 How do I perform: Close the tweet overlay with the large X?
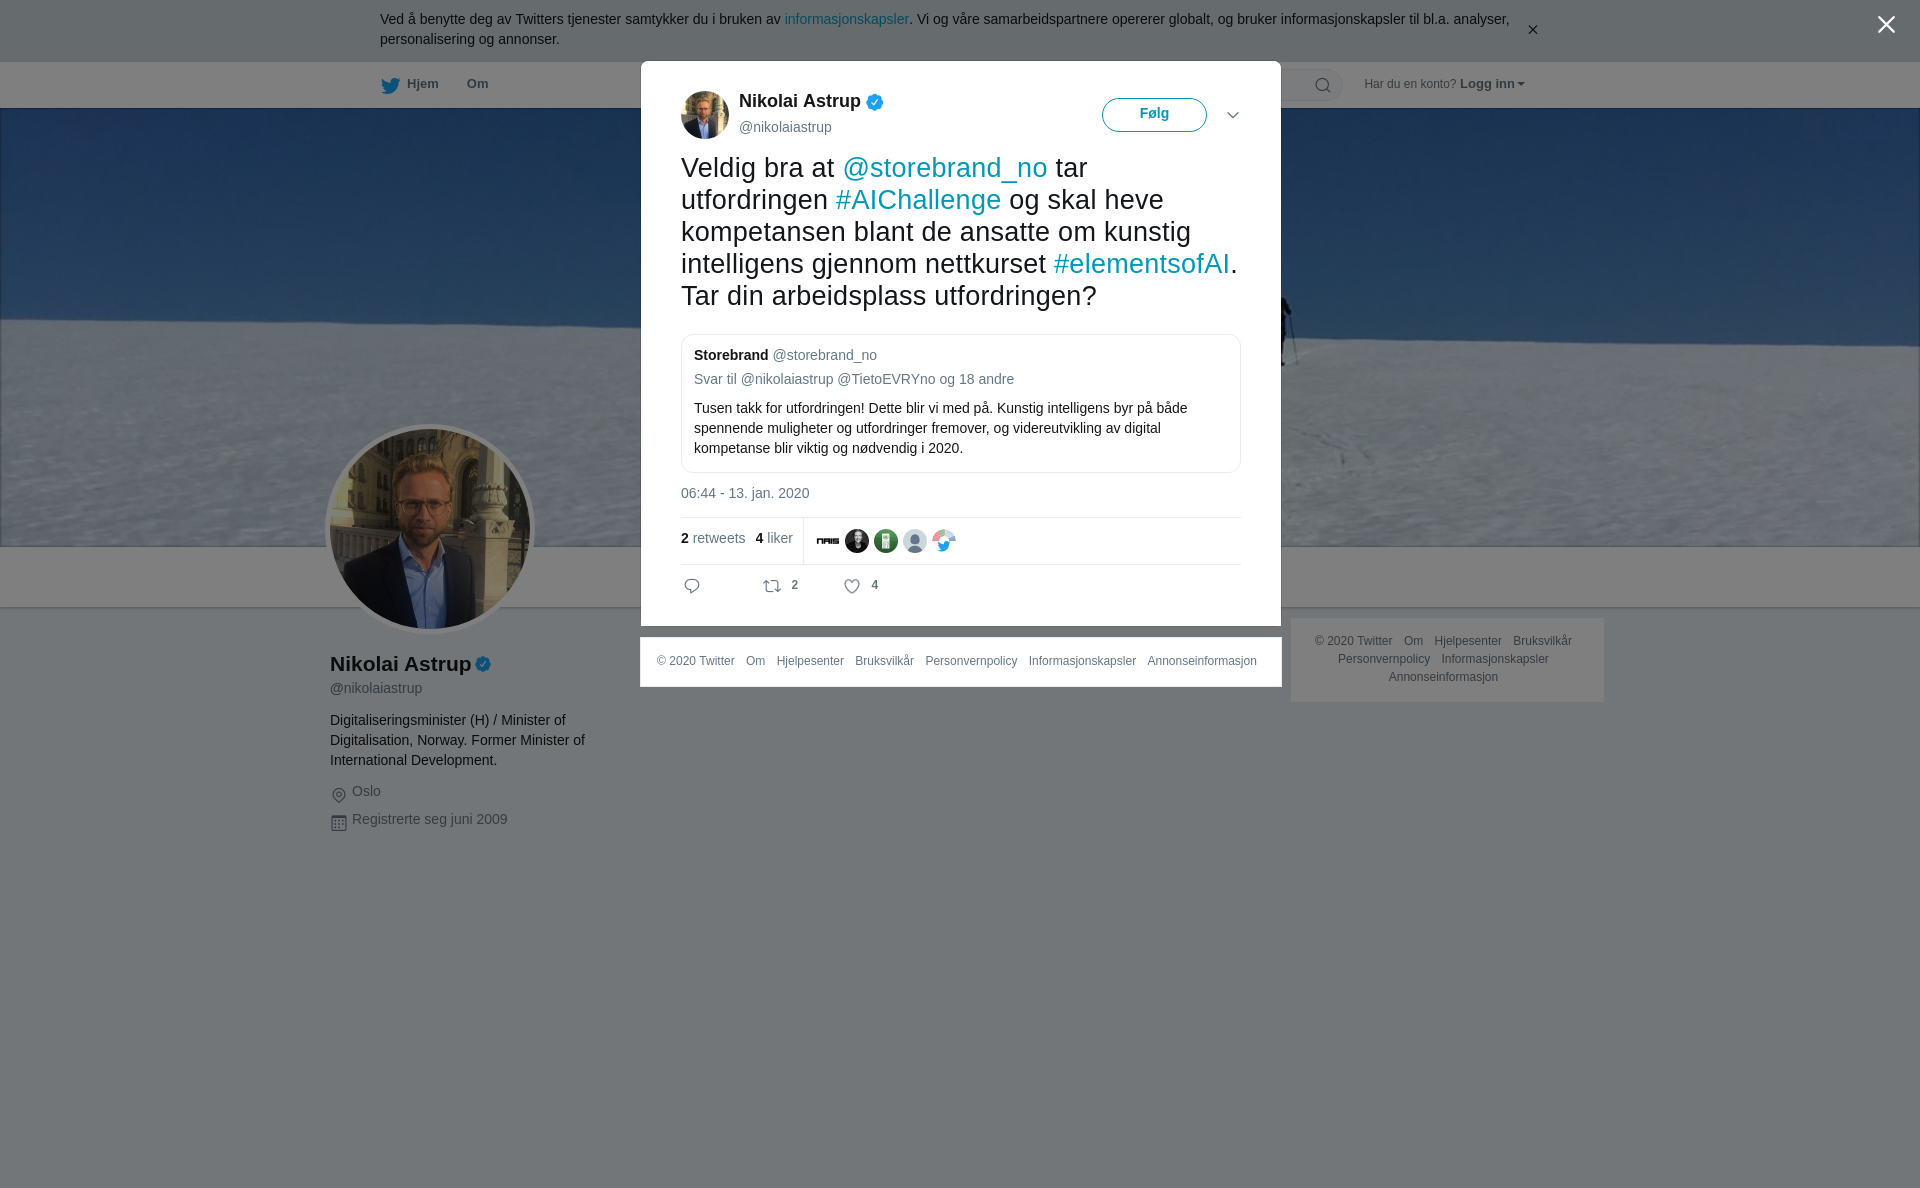[1886, 25]
